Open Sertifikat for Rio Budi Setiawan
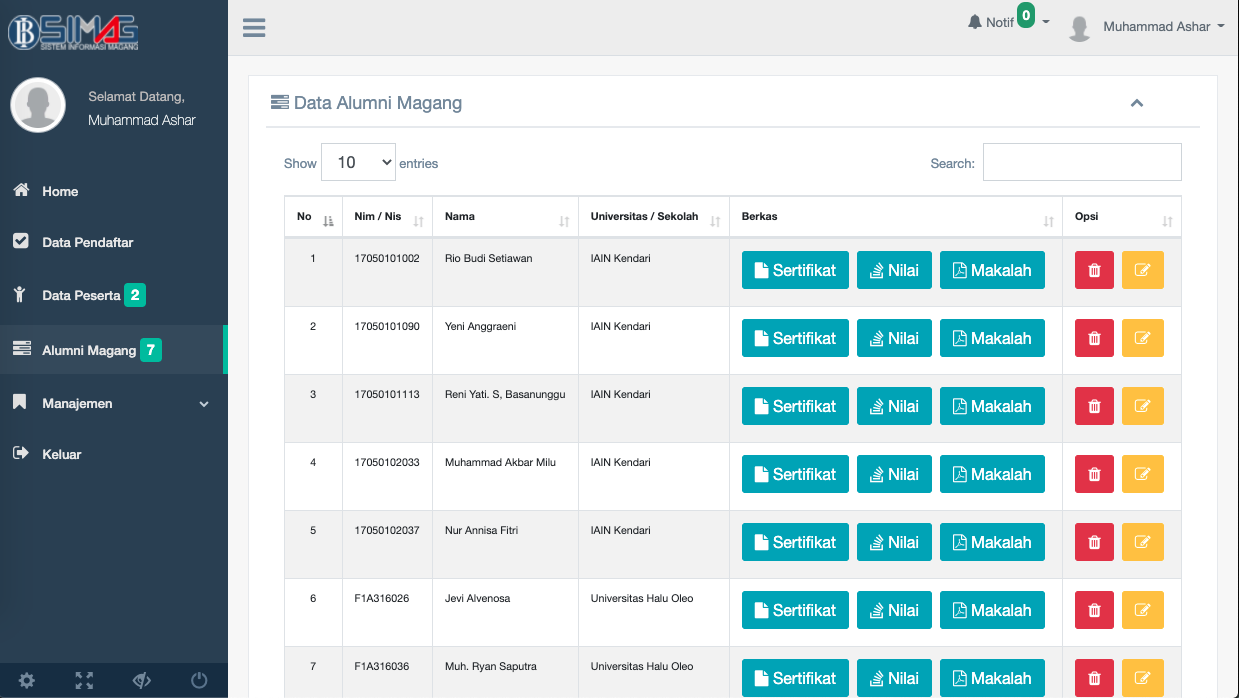Screen dimensions: 1239x698 pos(795,270)
